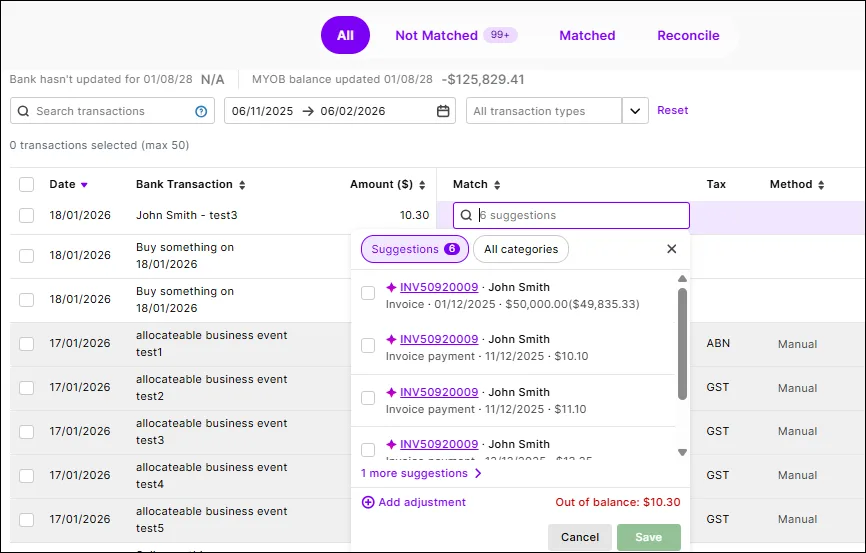Focus the Search transactions input field
Screen dimensions: 866x553
click(113, 111)
